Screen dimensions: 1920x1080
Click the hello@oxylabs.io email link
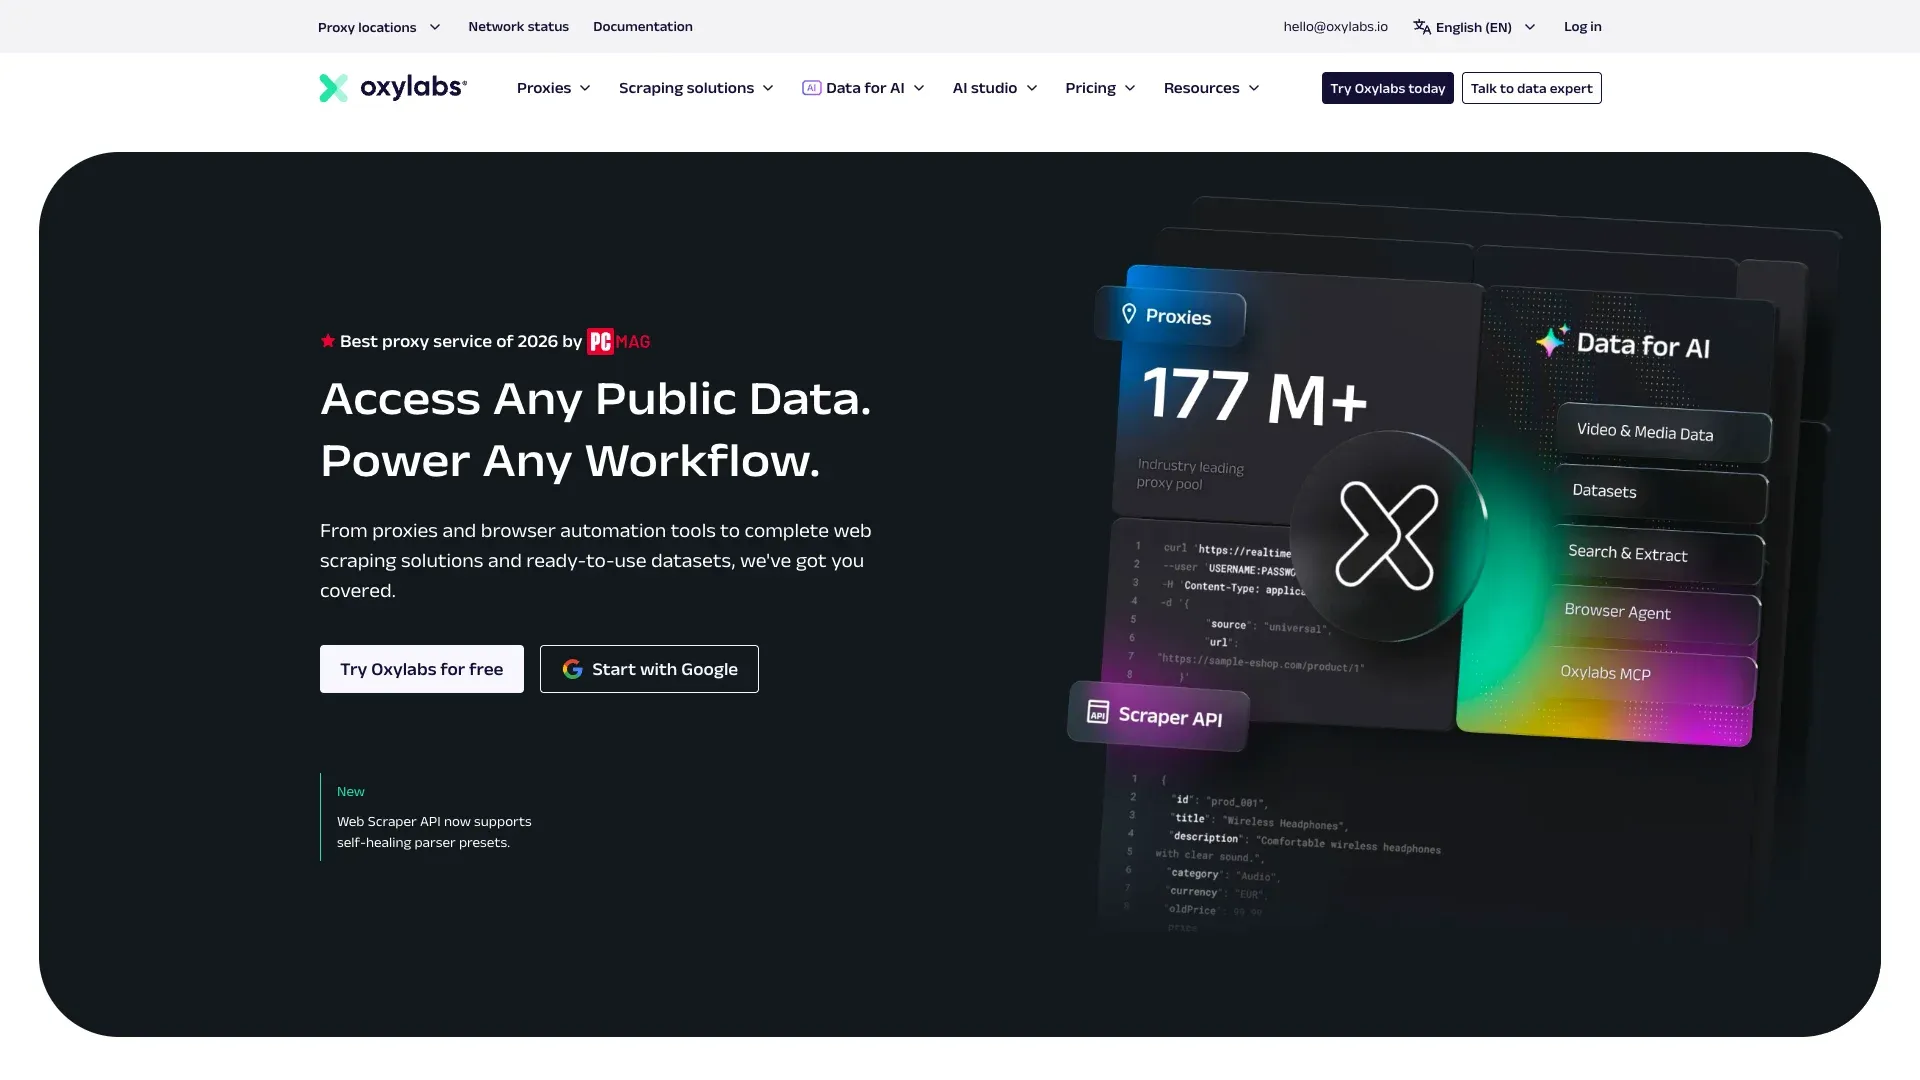(1335, 26)
